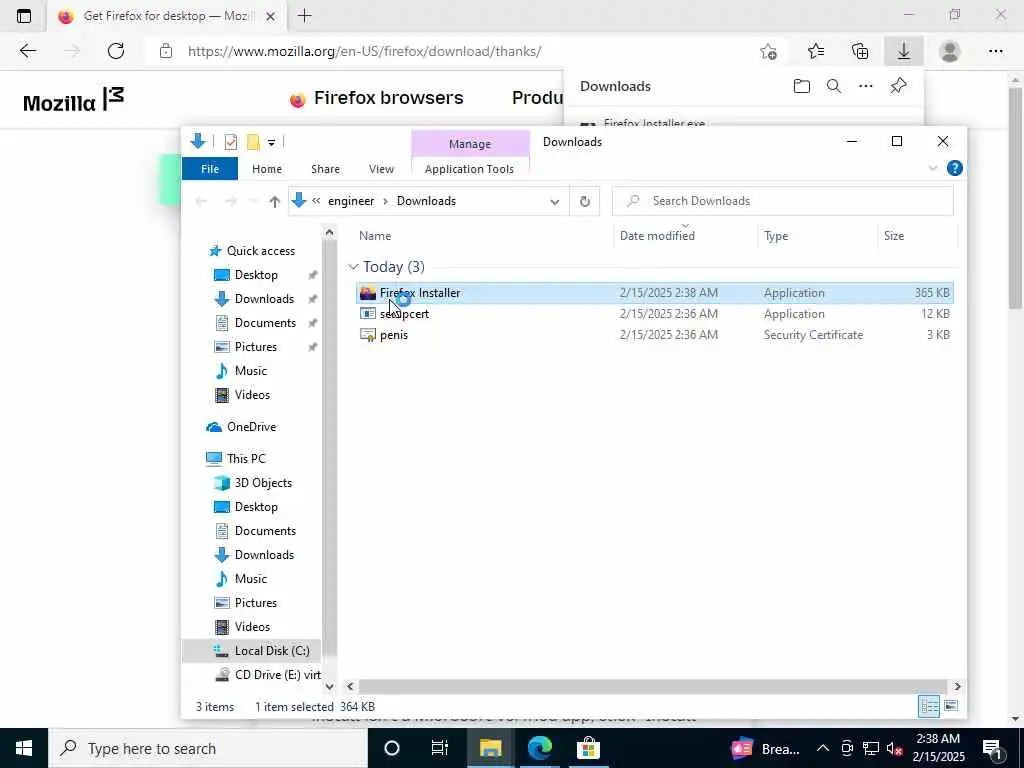Open pinned Desktop under Quick access

click(x=256, y=275)
